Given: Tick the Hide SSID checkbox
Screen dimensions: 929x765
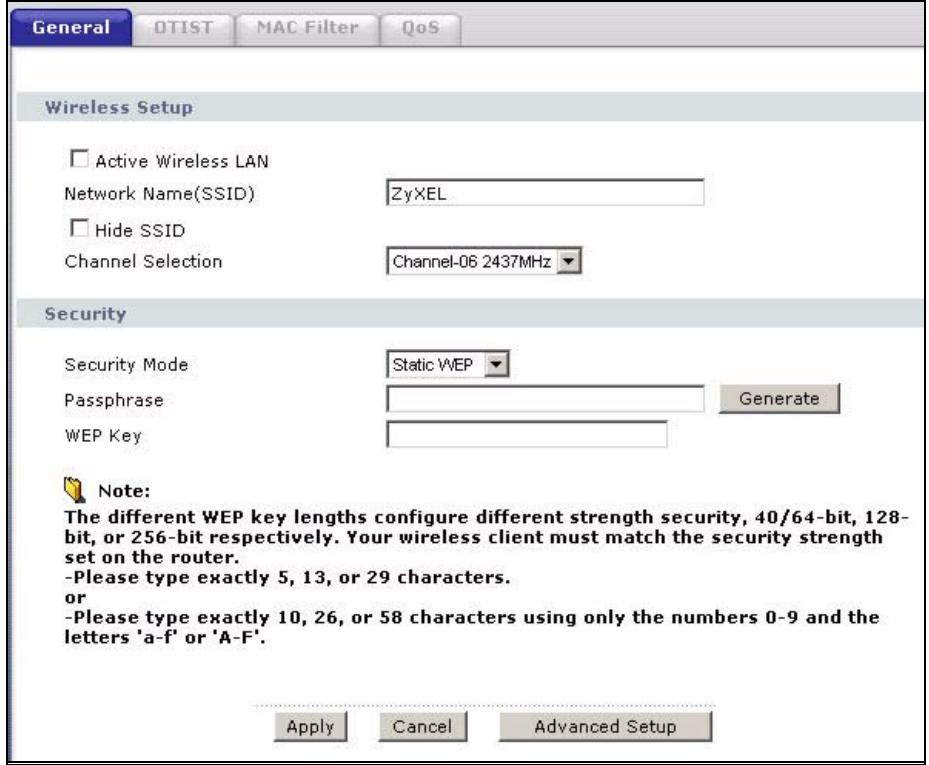Looking at the screenshot, I should pos(79,228).
